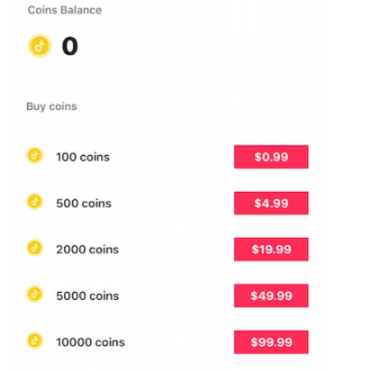This screenshot has height=371, width=367.
Task: Tap the $49.99 price button
Action: (x=271, y=296)
